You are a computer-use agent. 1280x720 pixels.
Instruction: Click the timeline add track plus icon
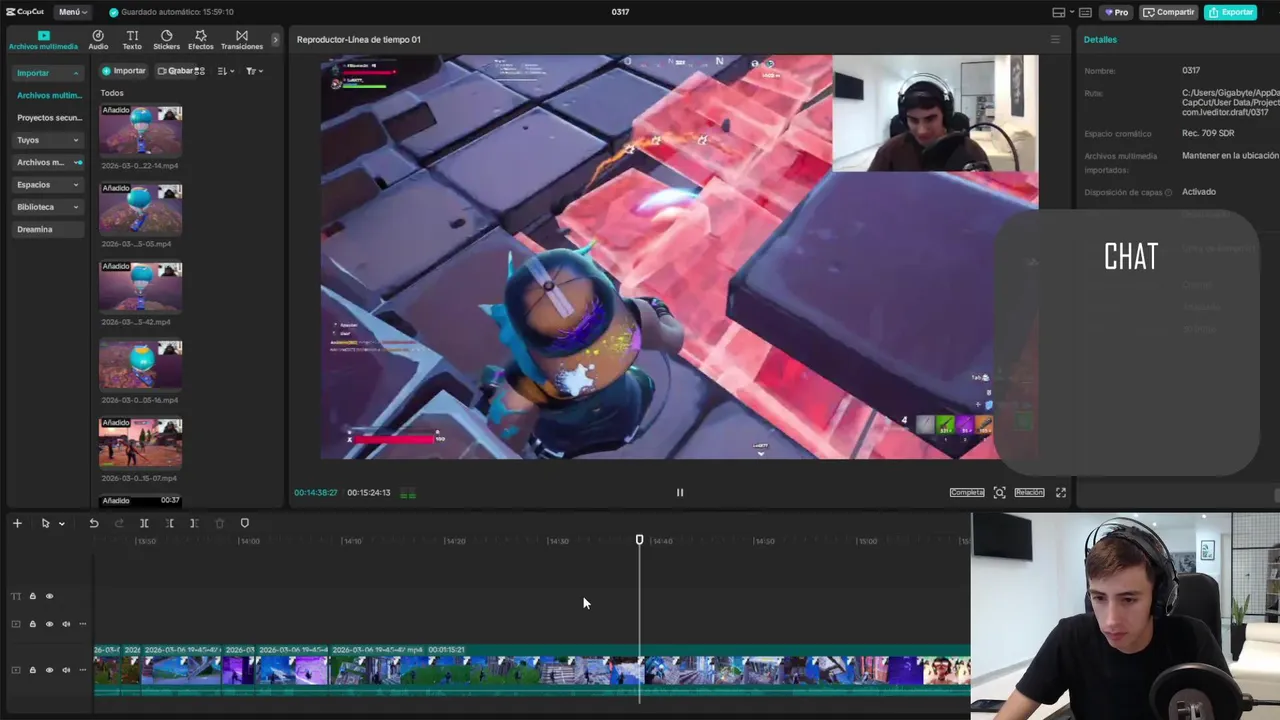pos(17,523)
